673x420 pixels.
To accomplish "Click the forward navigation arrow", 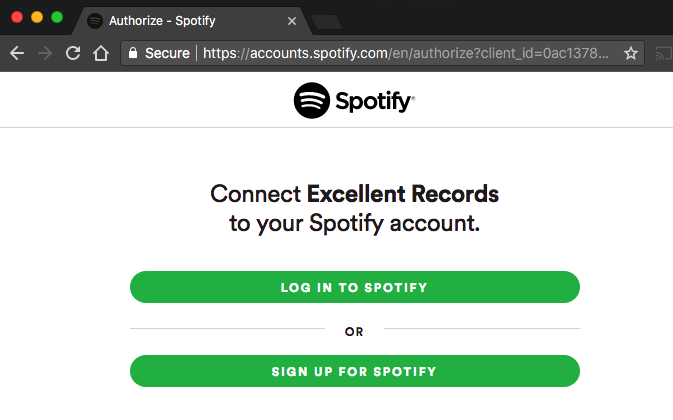I will [x=45, y=54].
